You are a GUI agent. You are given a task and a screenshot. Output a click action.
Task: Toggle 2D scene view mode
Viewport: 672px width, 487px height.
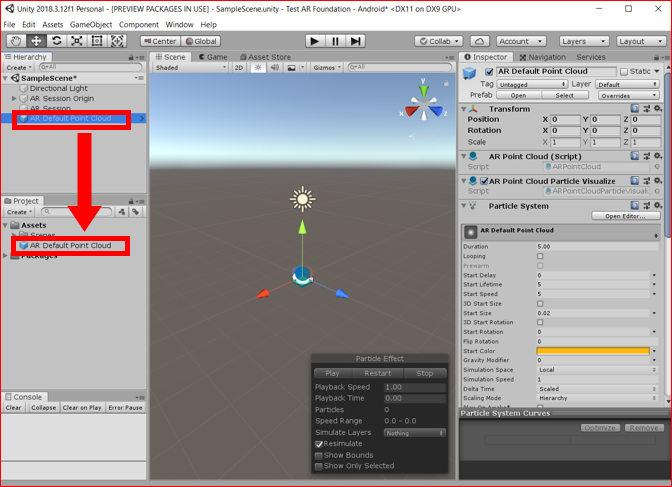(x=239, y=67)
